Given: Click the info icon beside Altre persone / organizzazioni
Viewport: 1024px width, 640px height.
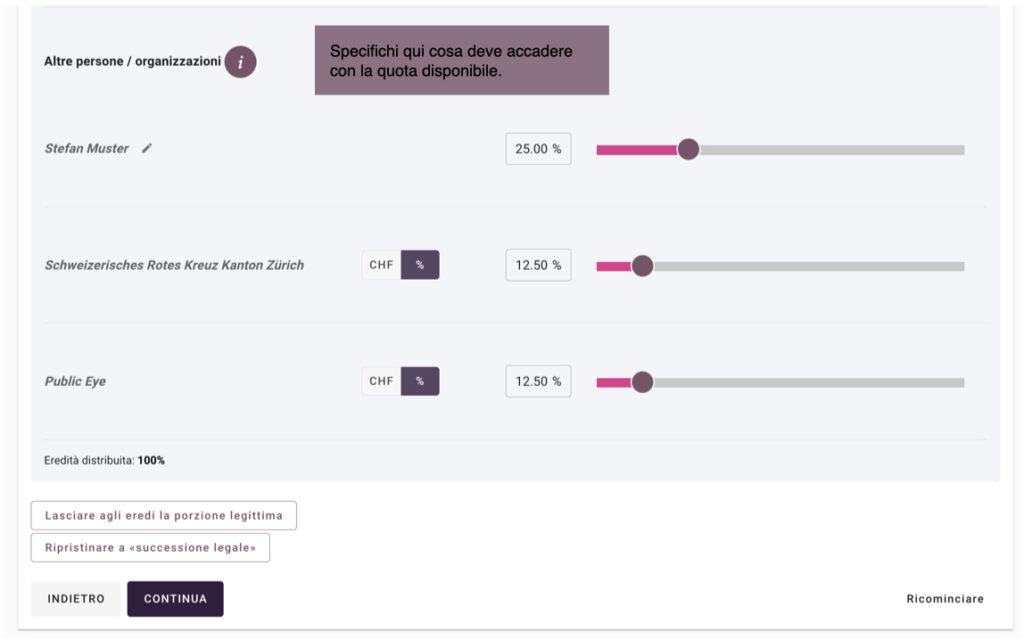Looking at the screenshot, I should pos(240,62).
